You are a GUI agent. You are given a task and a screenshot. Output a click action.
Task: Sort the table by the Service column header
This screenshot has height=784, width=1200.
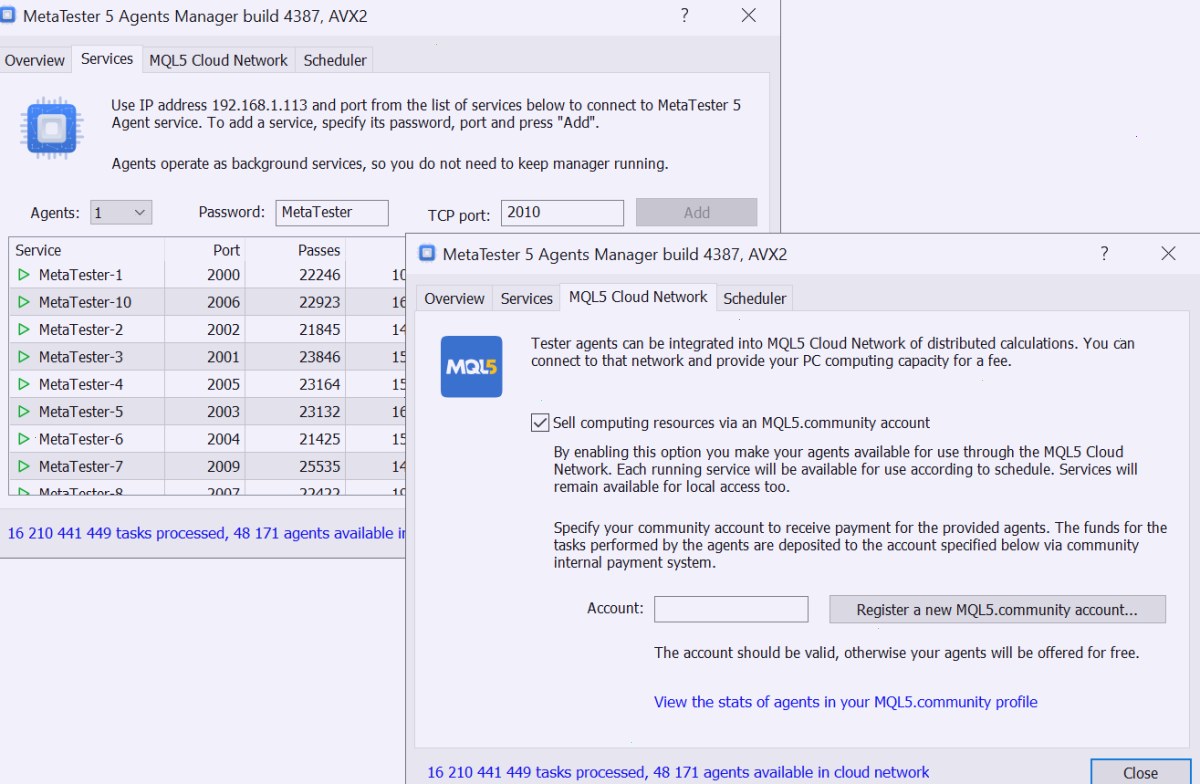coord(86,250)
